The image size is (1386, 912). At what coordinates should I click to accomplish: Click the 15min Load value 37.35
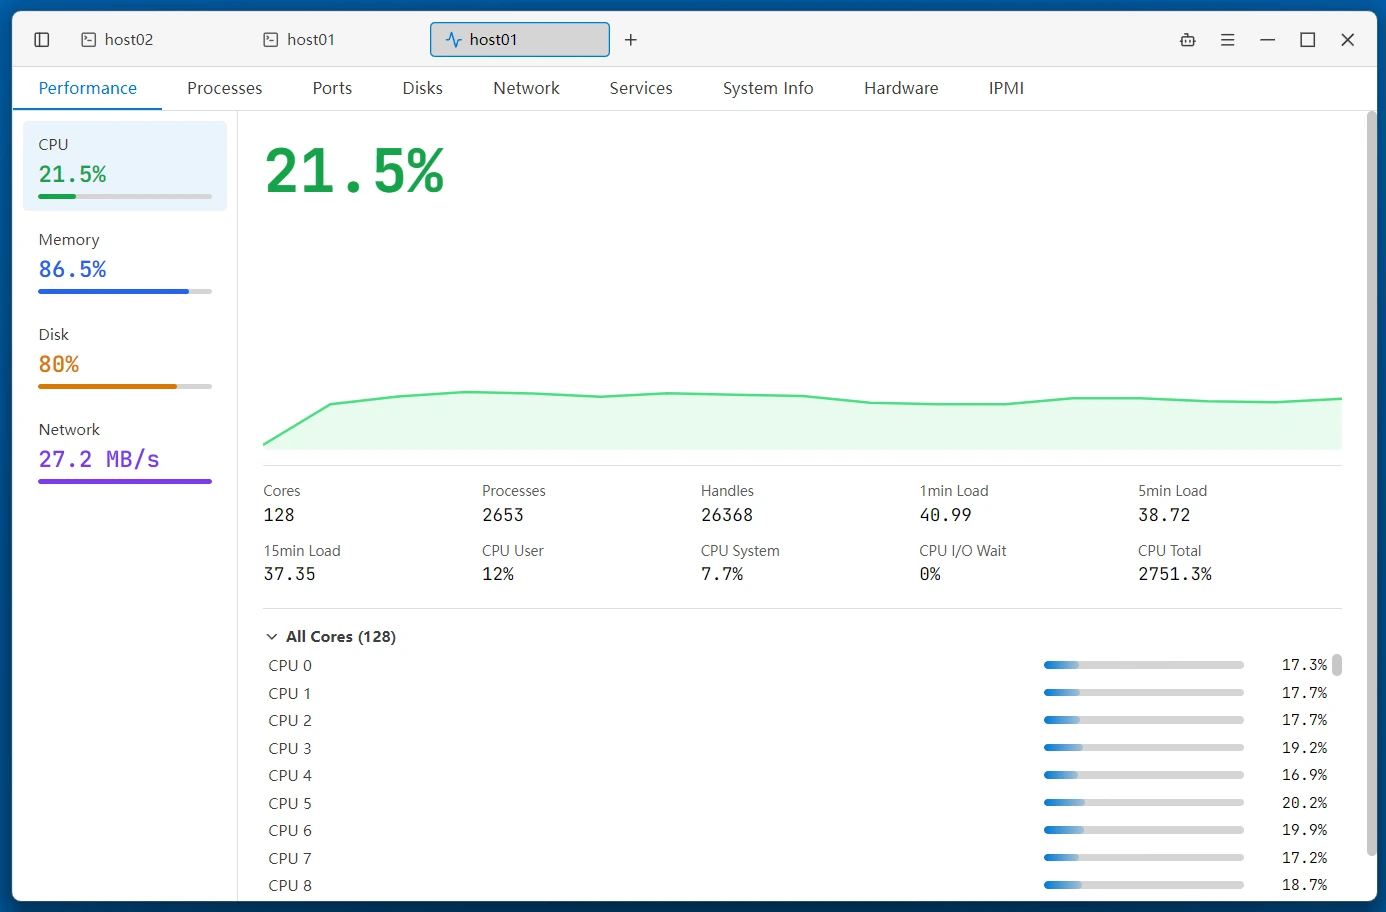(x=290, y=574)
